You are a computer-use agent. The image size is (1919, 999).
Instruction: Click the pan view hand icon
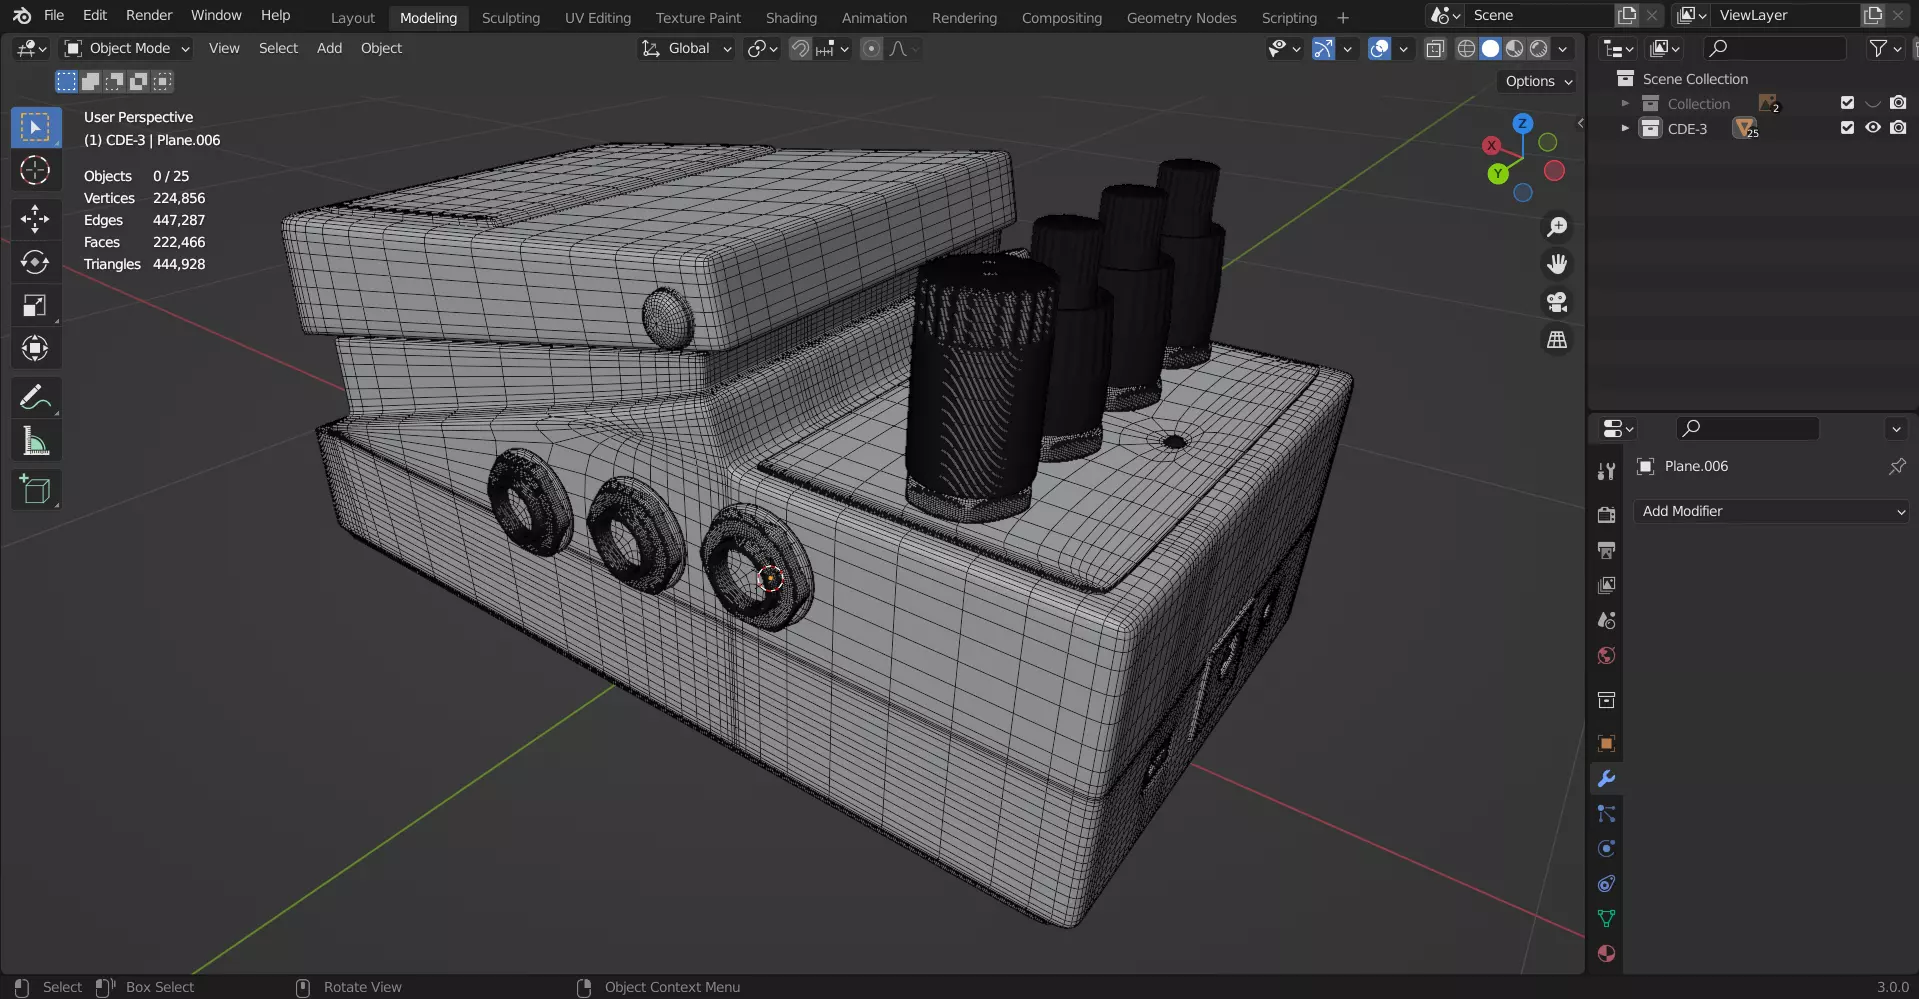pyautogui.click(x=1557, y=264)
